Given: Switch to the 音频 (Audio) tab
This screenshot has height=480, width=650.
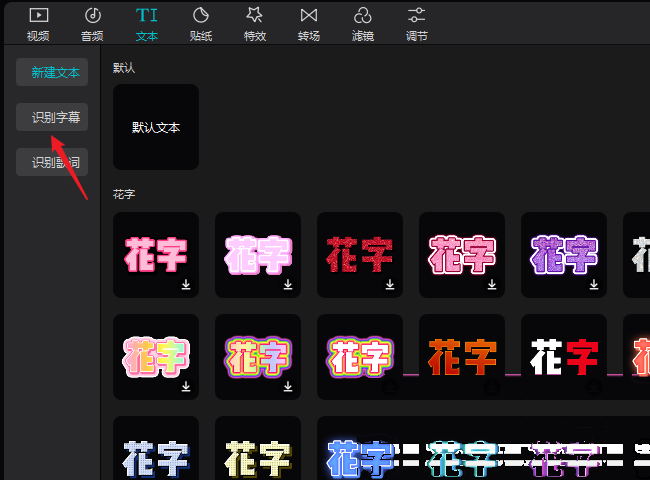Looking at the screenshot, I should pyautogui.click(x=92, y=24).
